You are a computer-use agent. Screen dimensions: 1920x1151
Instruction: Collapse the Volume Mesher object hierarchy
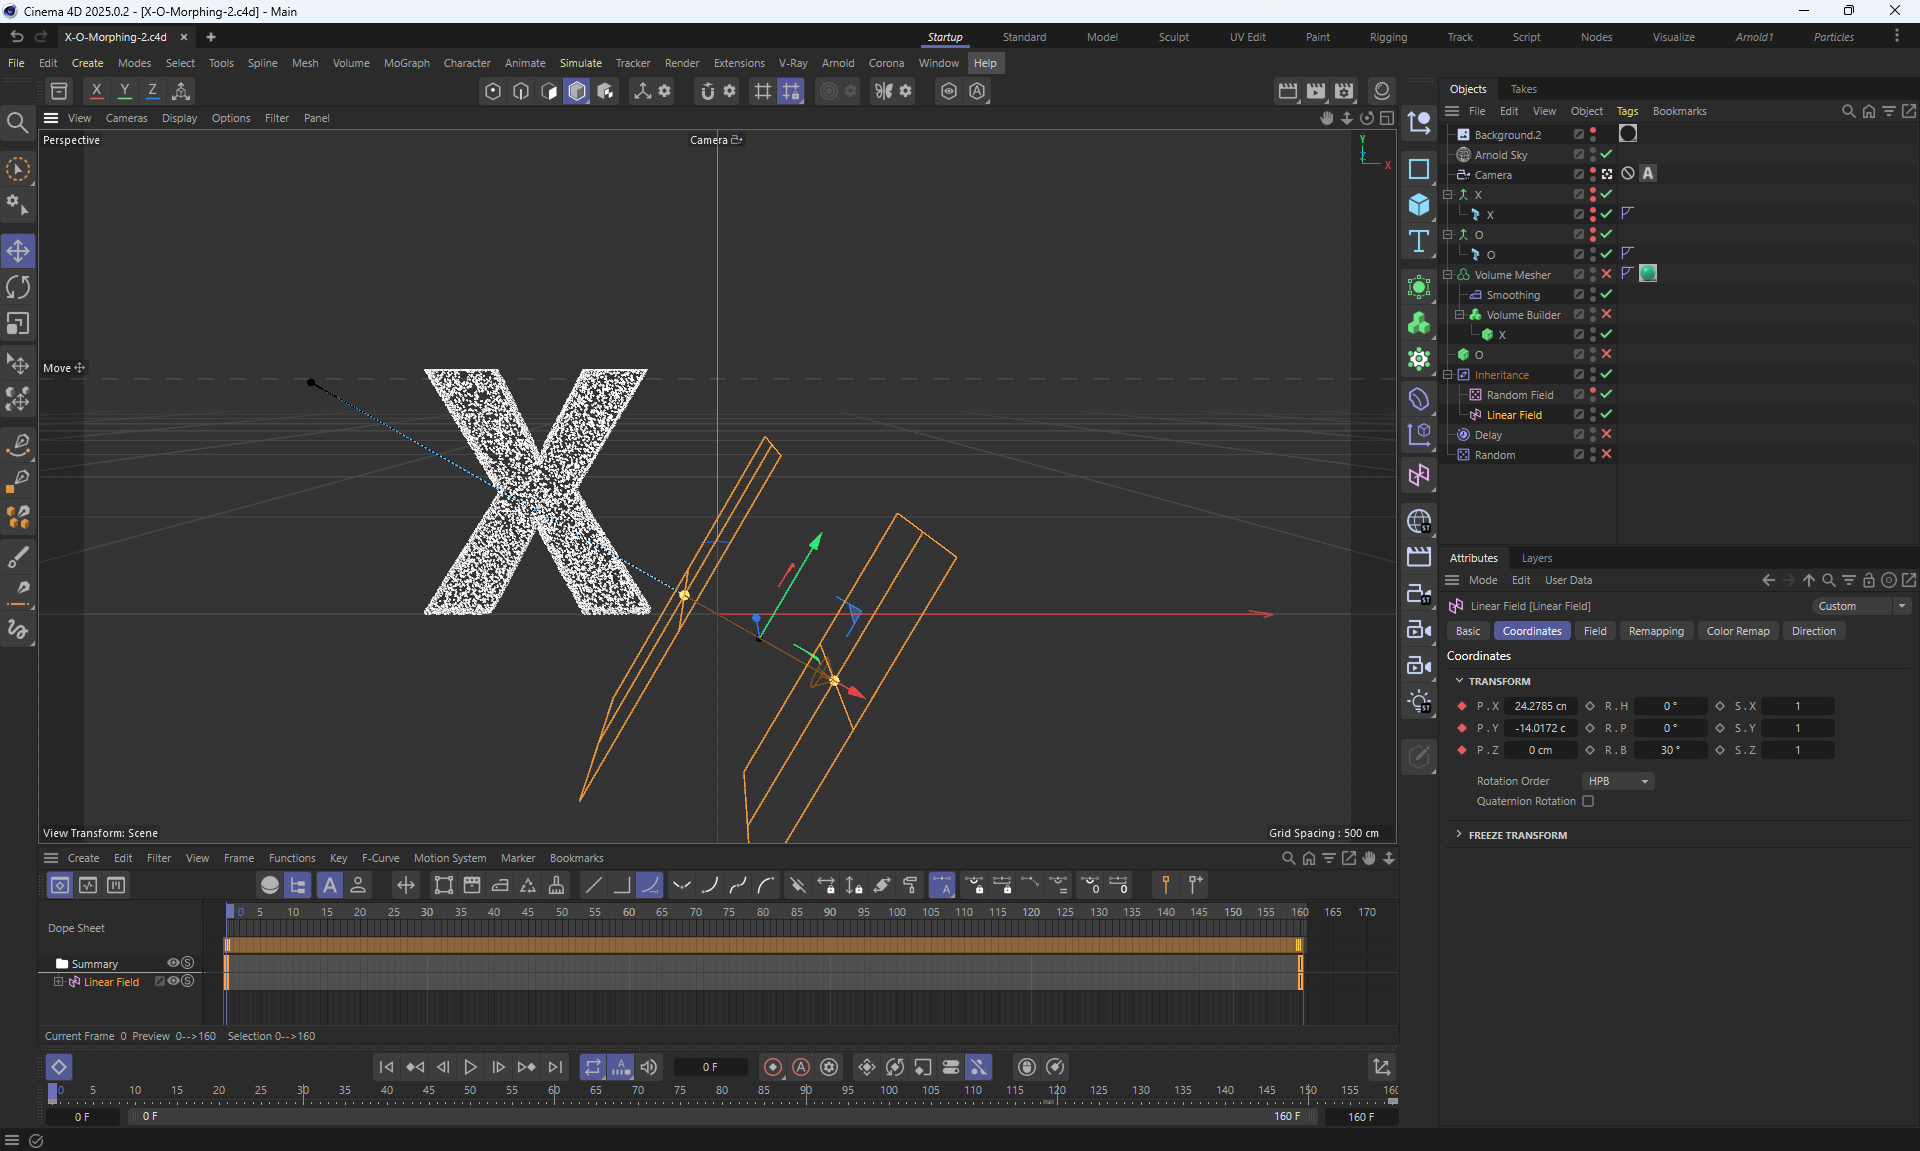coord(1448,274)
